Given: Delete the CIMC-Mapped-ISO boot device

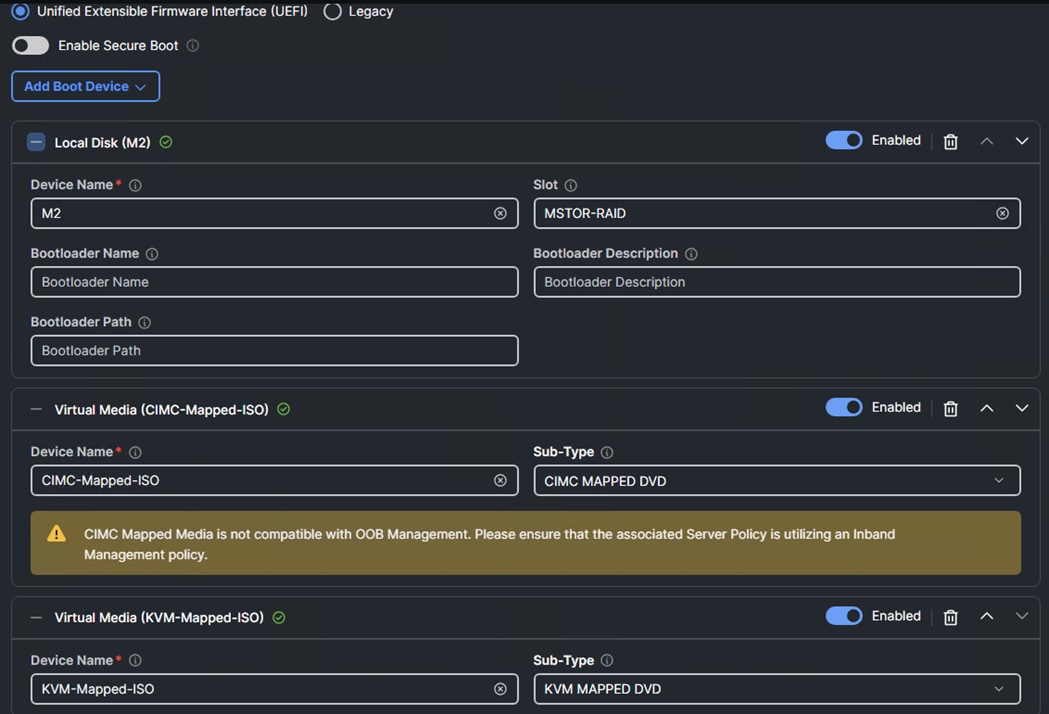Looking at the screenshot, I should 951,408.
